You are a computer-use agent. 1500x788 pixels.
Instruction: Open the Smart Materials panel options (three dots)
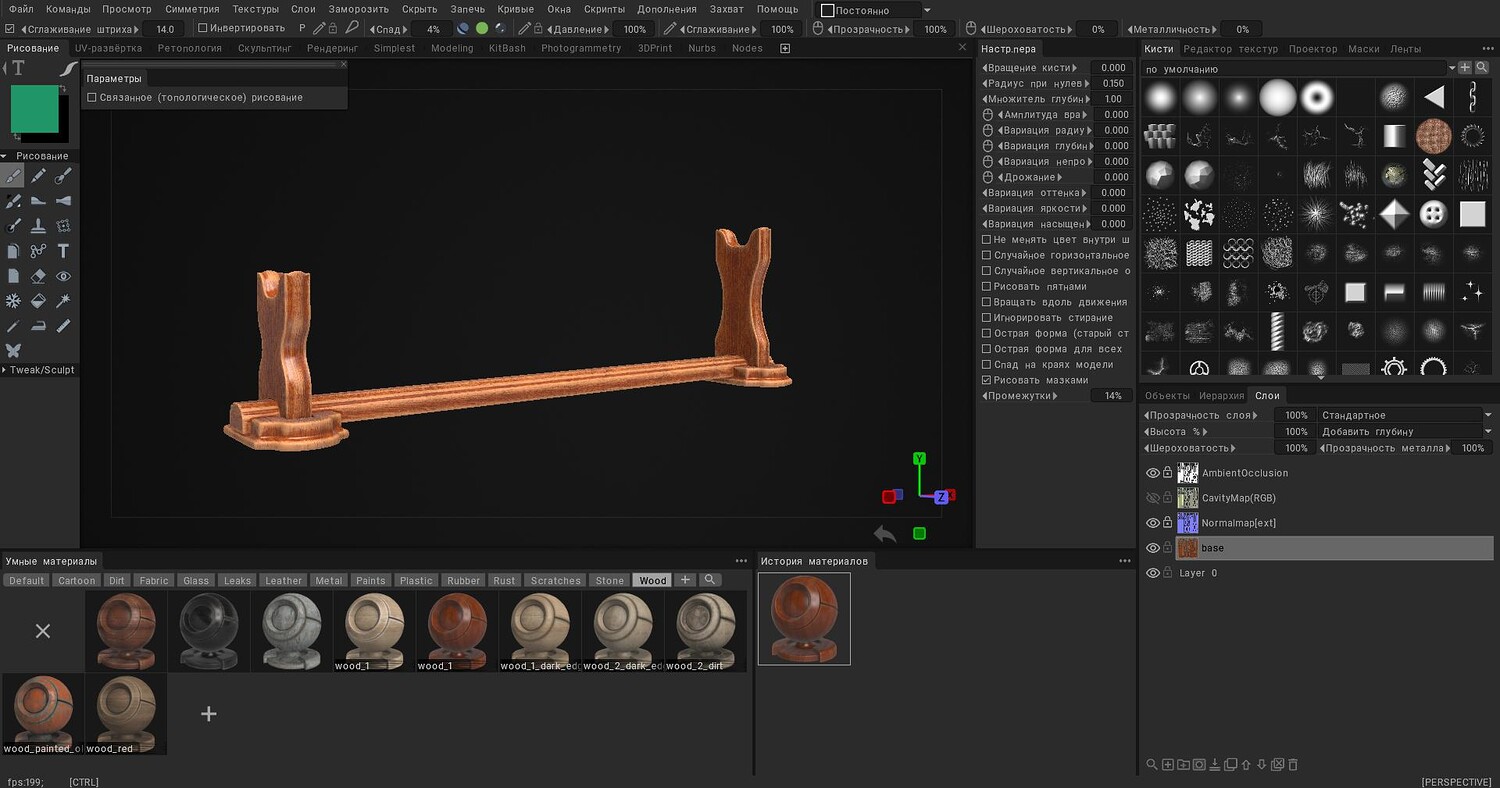click(741, 561)
